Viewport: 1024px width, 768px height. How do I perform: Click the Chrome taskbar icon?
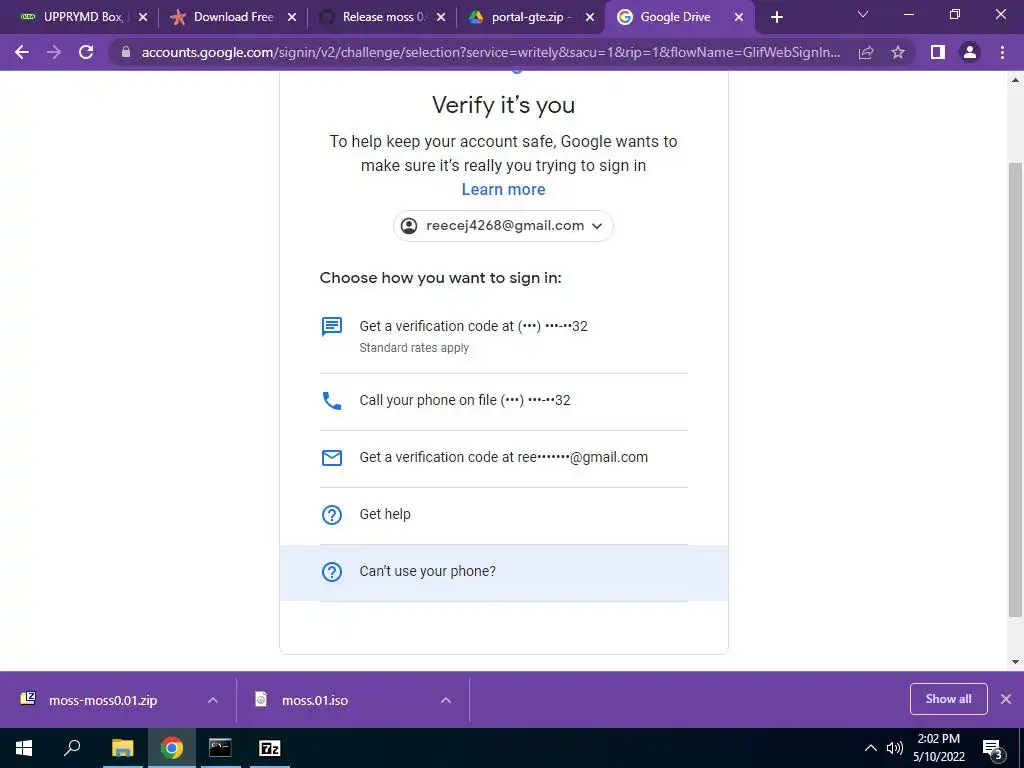(172, 748)
